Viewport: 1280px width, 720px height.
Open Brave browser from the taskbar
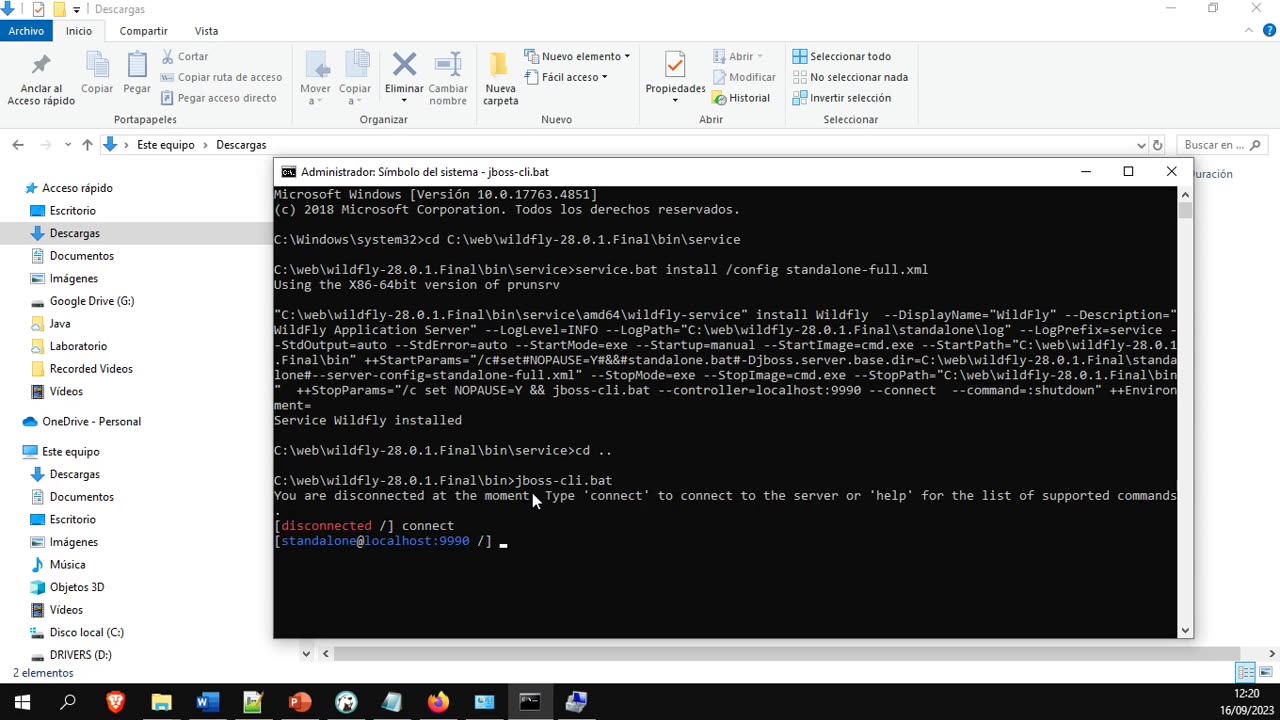point(115,702)
